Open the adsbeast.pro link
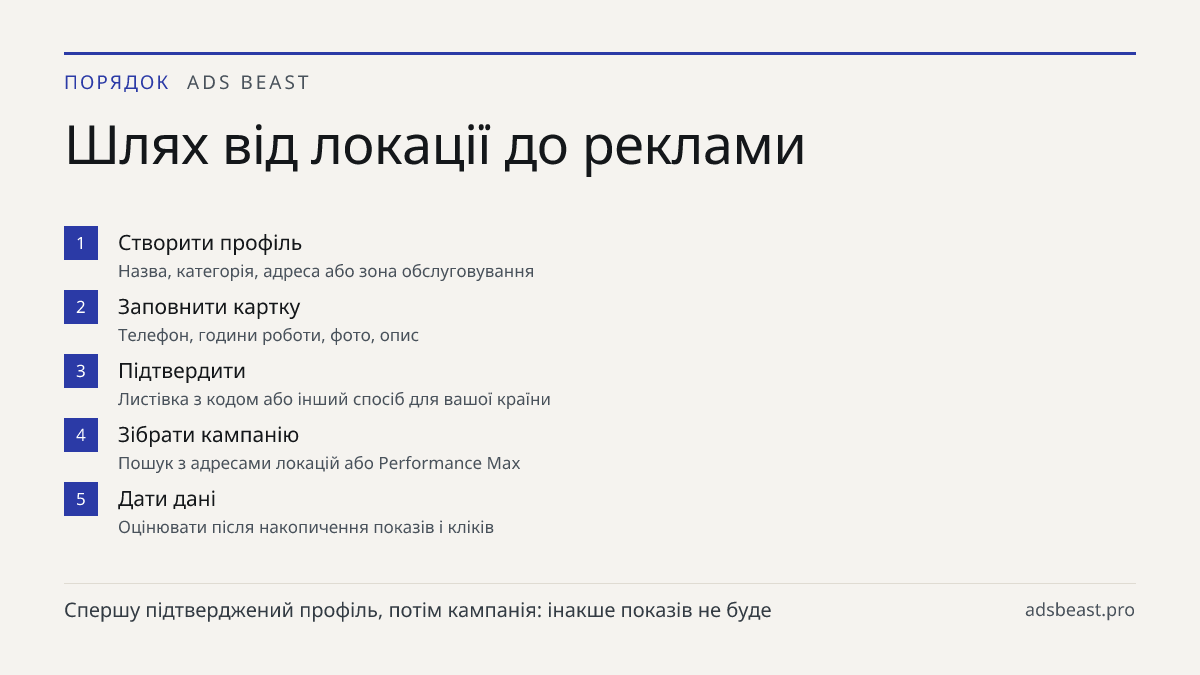 pos(1080,610)
